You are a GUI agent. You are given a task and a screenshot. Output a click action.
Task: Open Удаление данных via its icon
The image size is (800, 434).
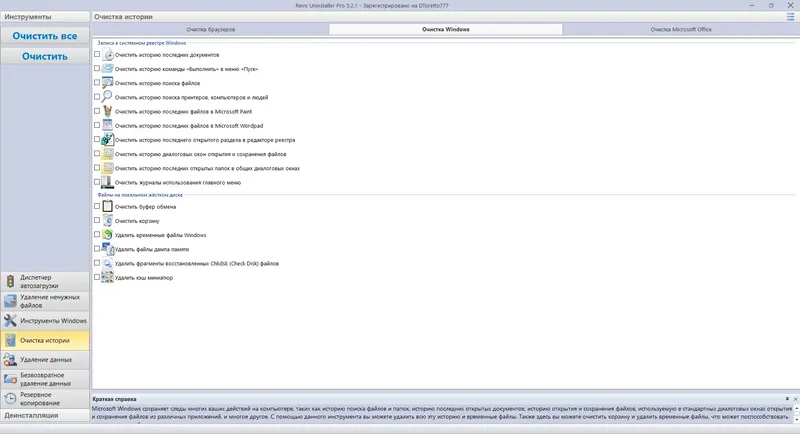click(10, 360)
